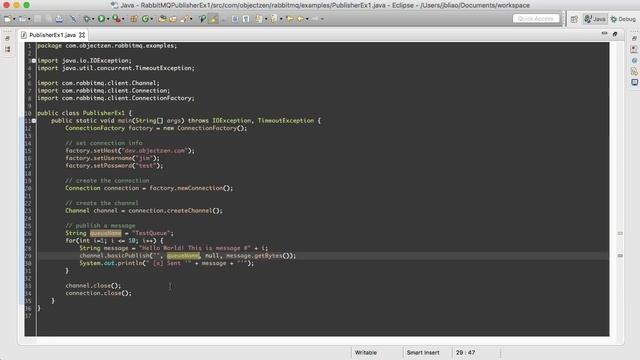Click 'Writable' in the status bar

pos(366,353)
